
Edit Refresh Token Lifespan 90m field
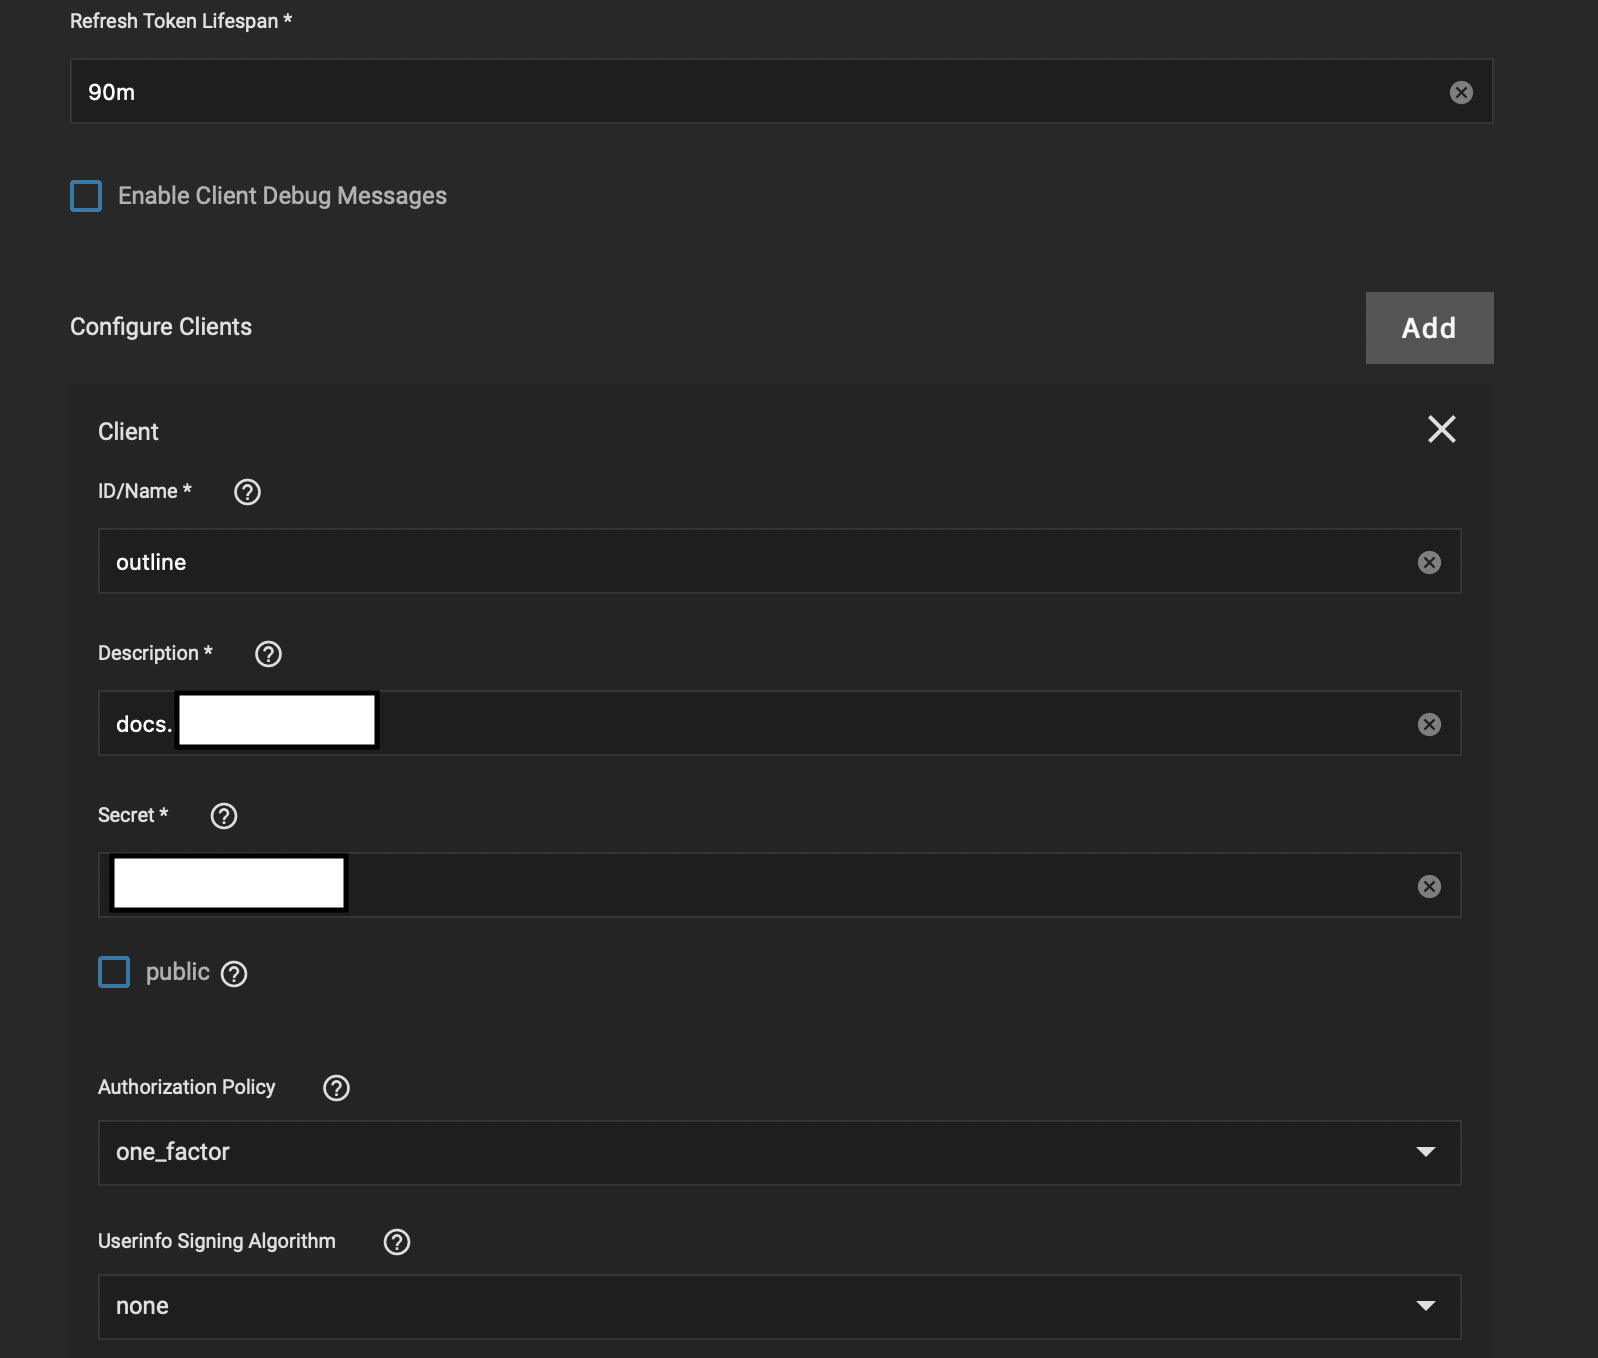[781, 91]
